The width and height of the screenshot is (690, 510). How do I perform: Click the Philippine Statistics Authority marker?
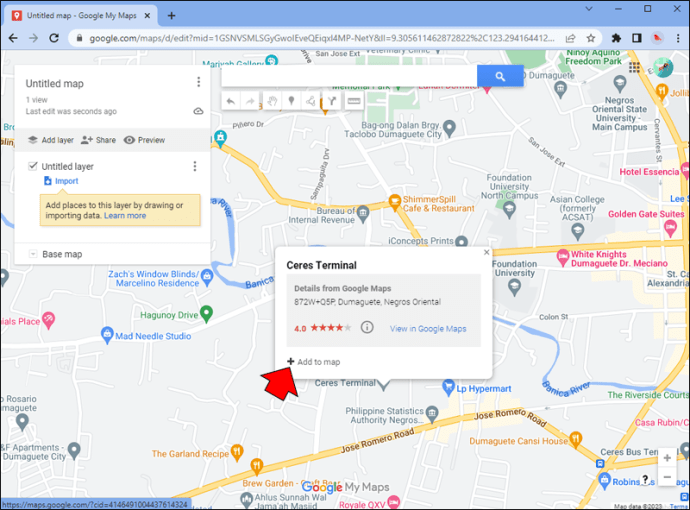[432, 414]
